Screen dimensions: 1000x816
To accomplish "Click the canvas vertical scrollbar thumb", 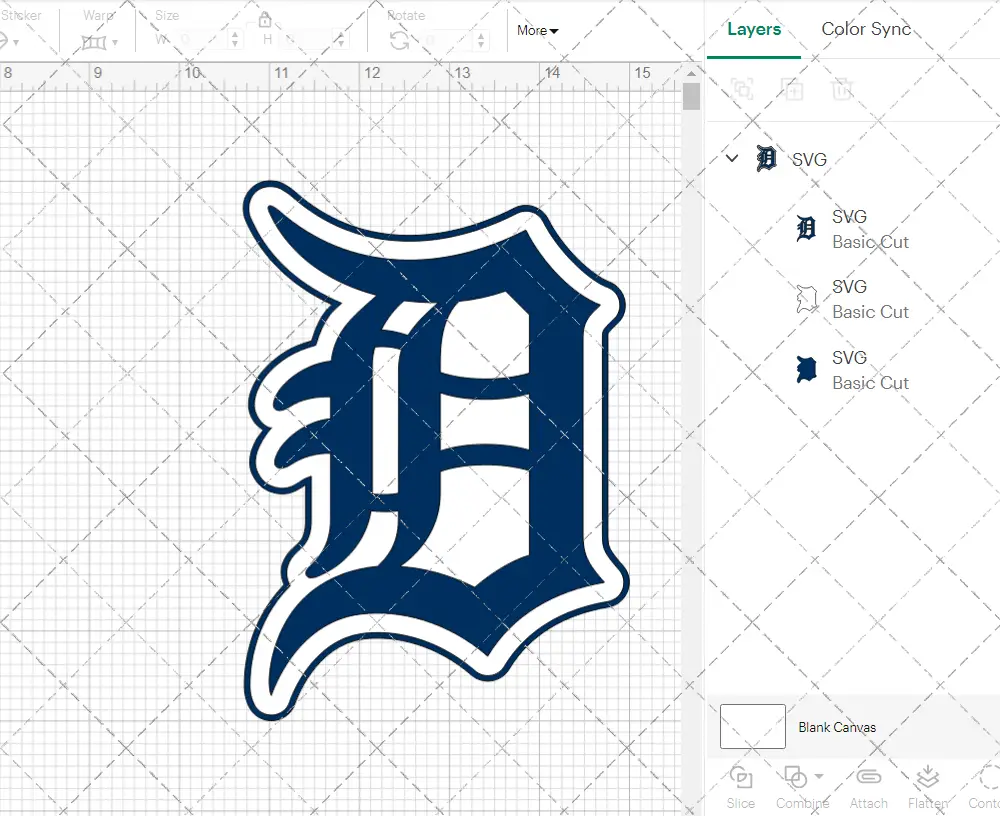I will click(691, 96).
